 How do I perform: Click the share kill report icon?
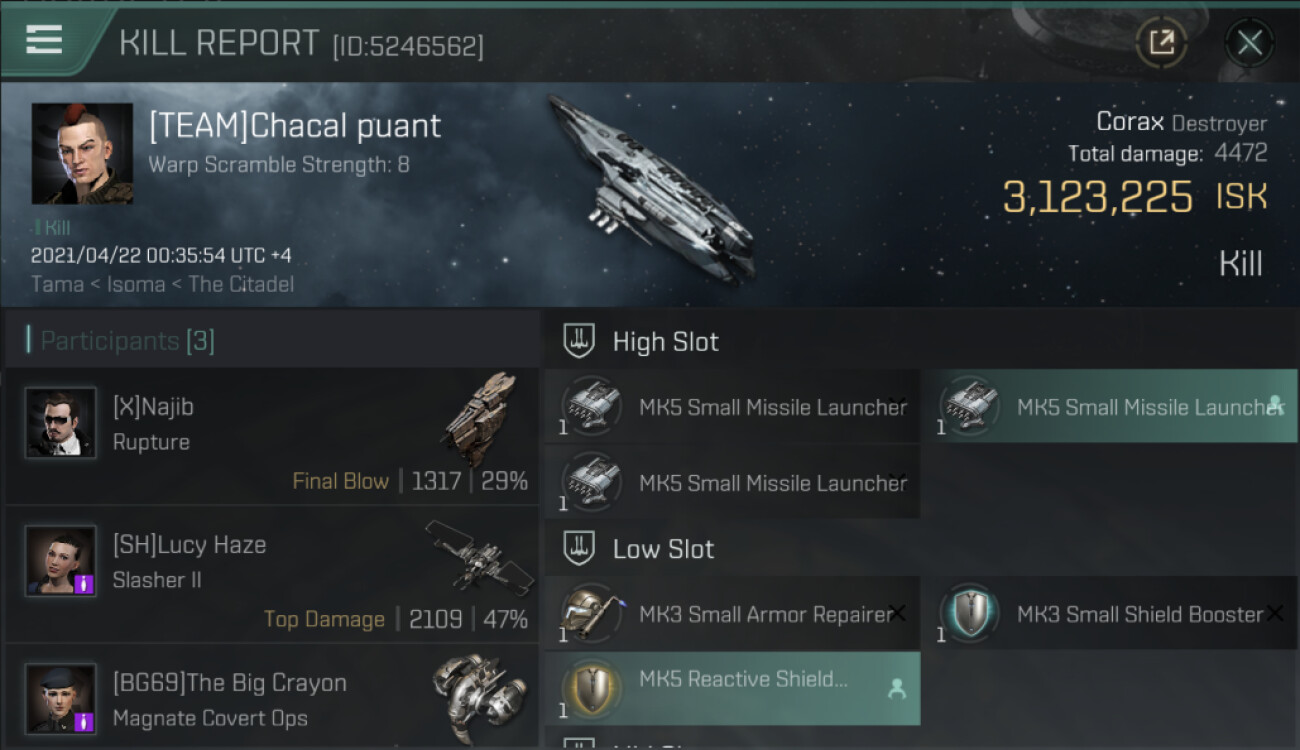[x=1162, y=43]
